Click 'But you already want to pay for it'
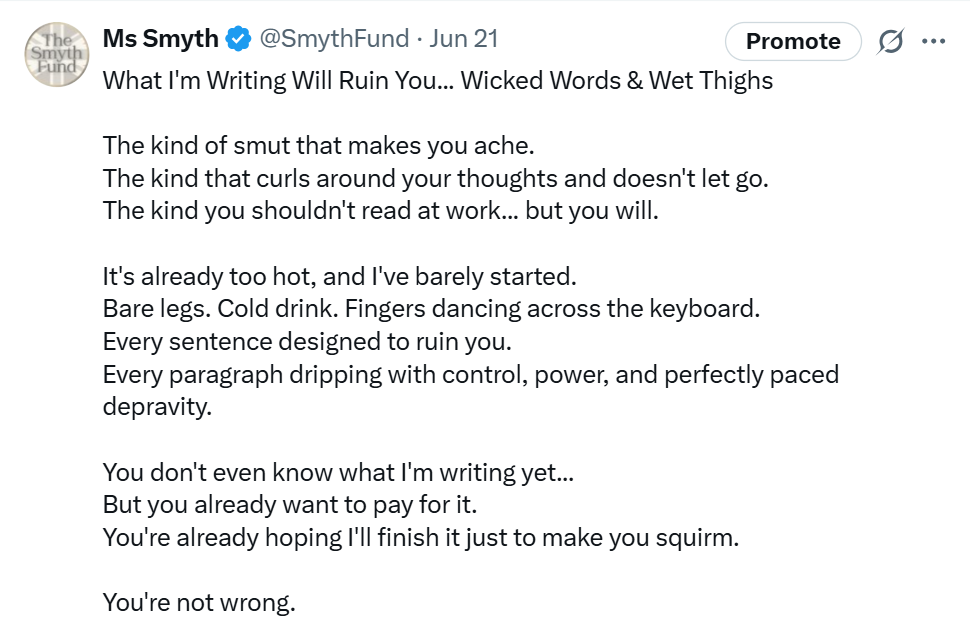This screenshot has height=639, width=970. point(290,505)
